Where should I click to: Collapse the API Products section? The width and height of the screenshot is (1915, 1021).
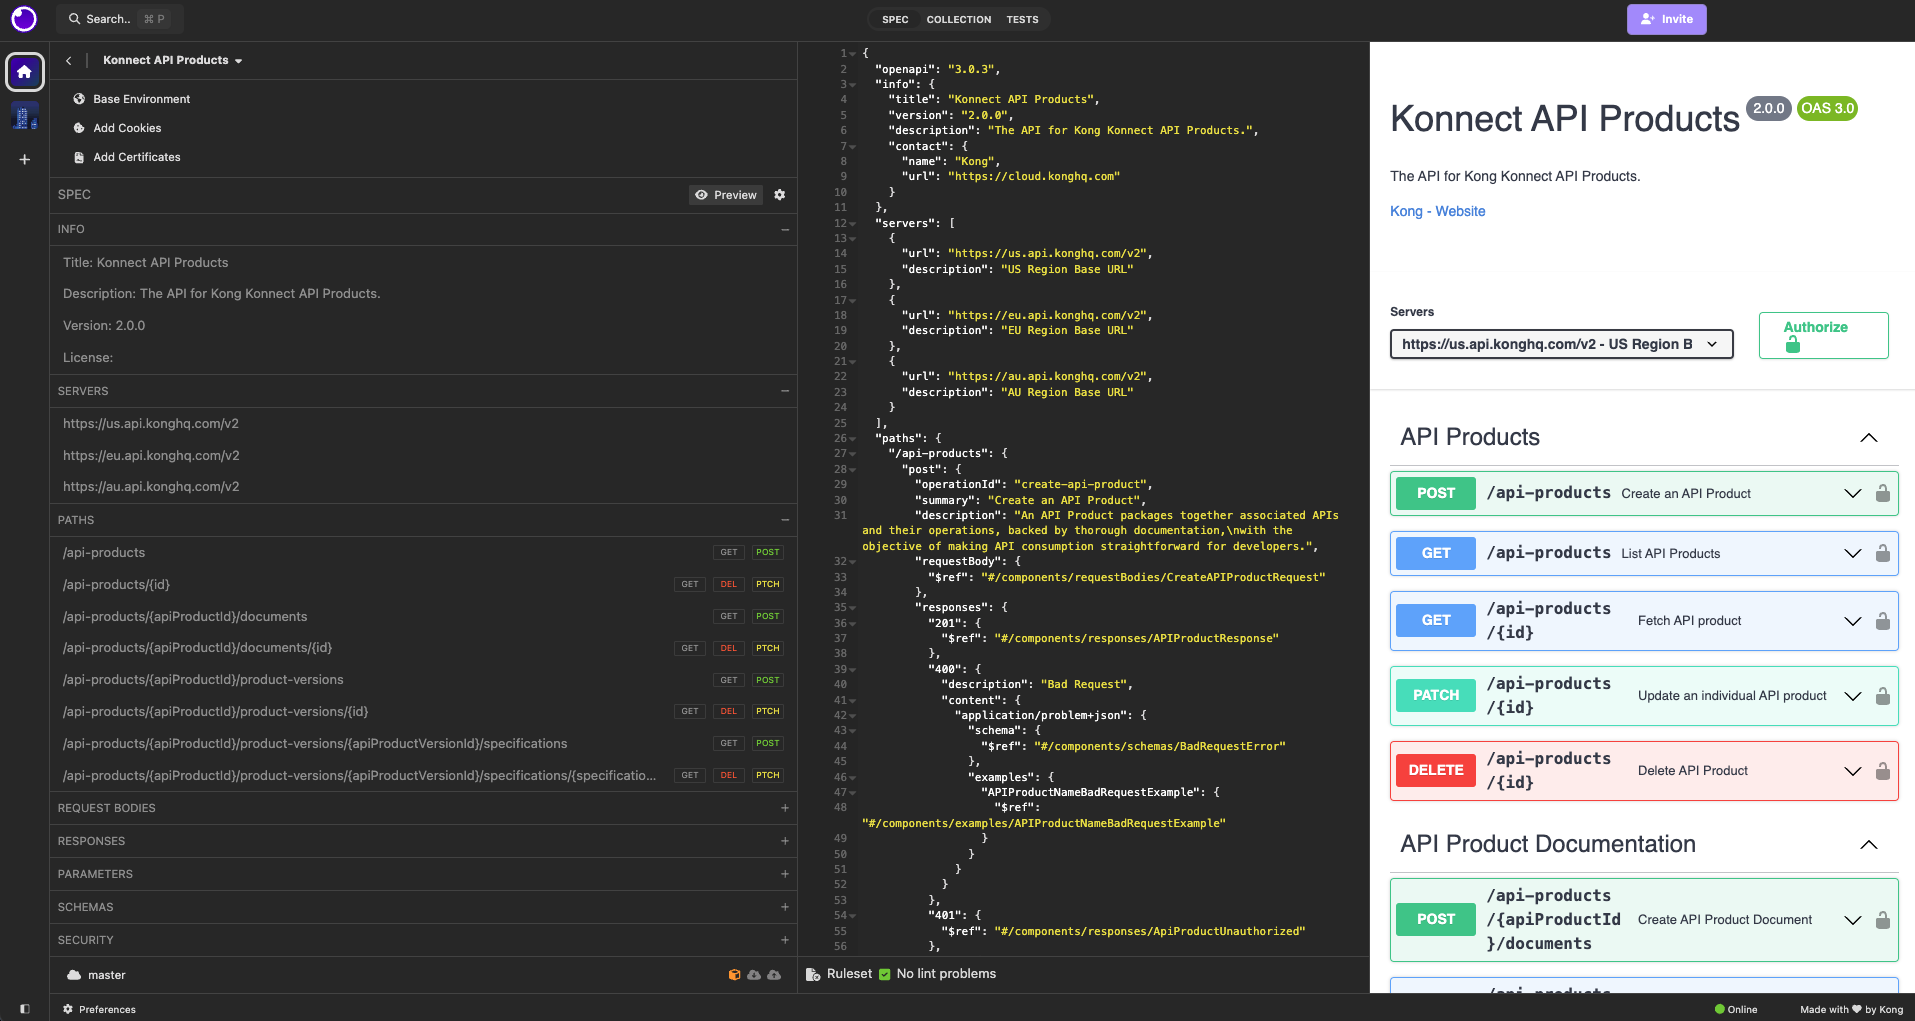point(1868,438)
